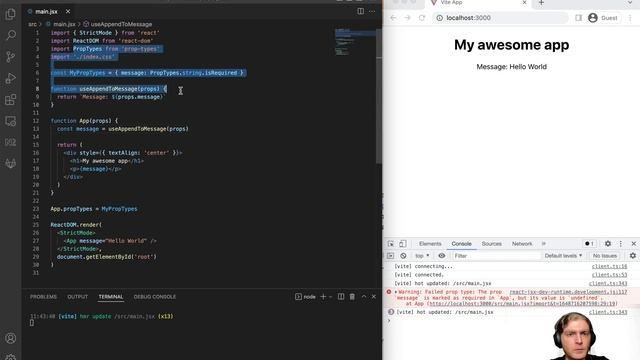Viewport: 640px width, 360px height.
Task: Select the Vite App browser tab
Action: [478, 3]
